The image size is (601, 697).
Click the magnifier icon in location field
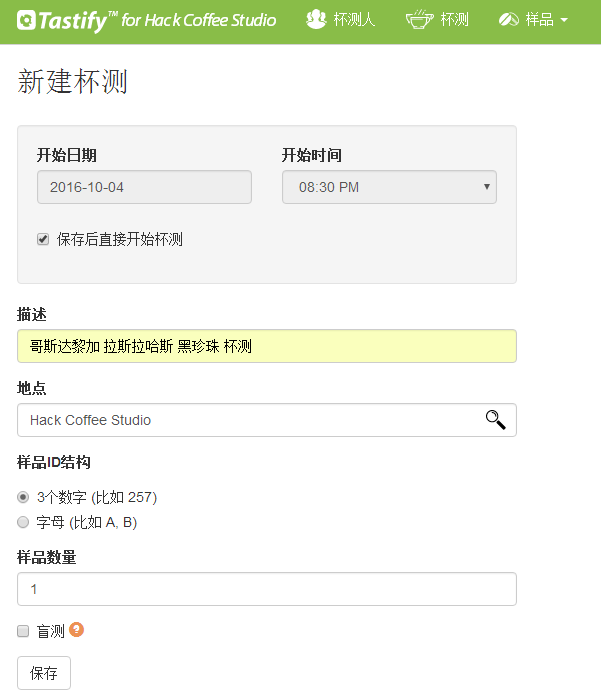pyautogui.click(x=495, y=420)
